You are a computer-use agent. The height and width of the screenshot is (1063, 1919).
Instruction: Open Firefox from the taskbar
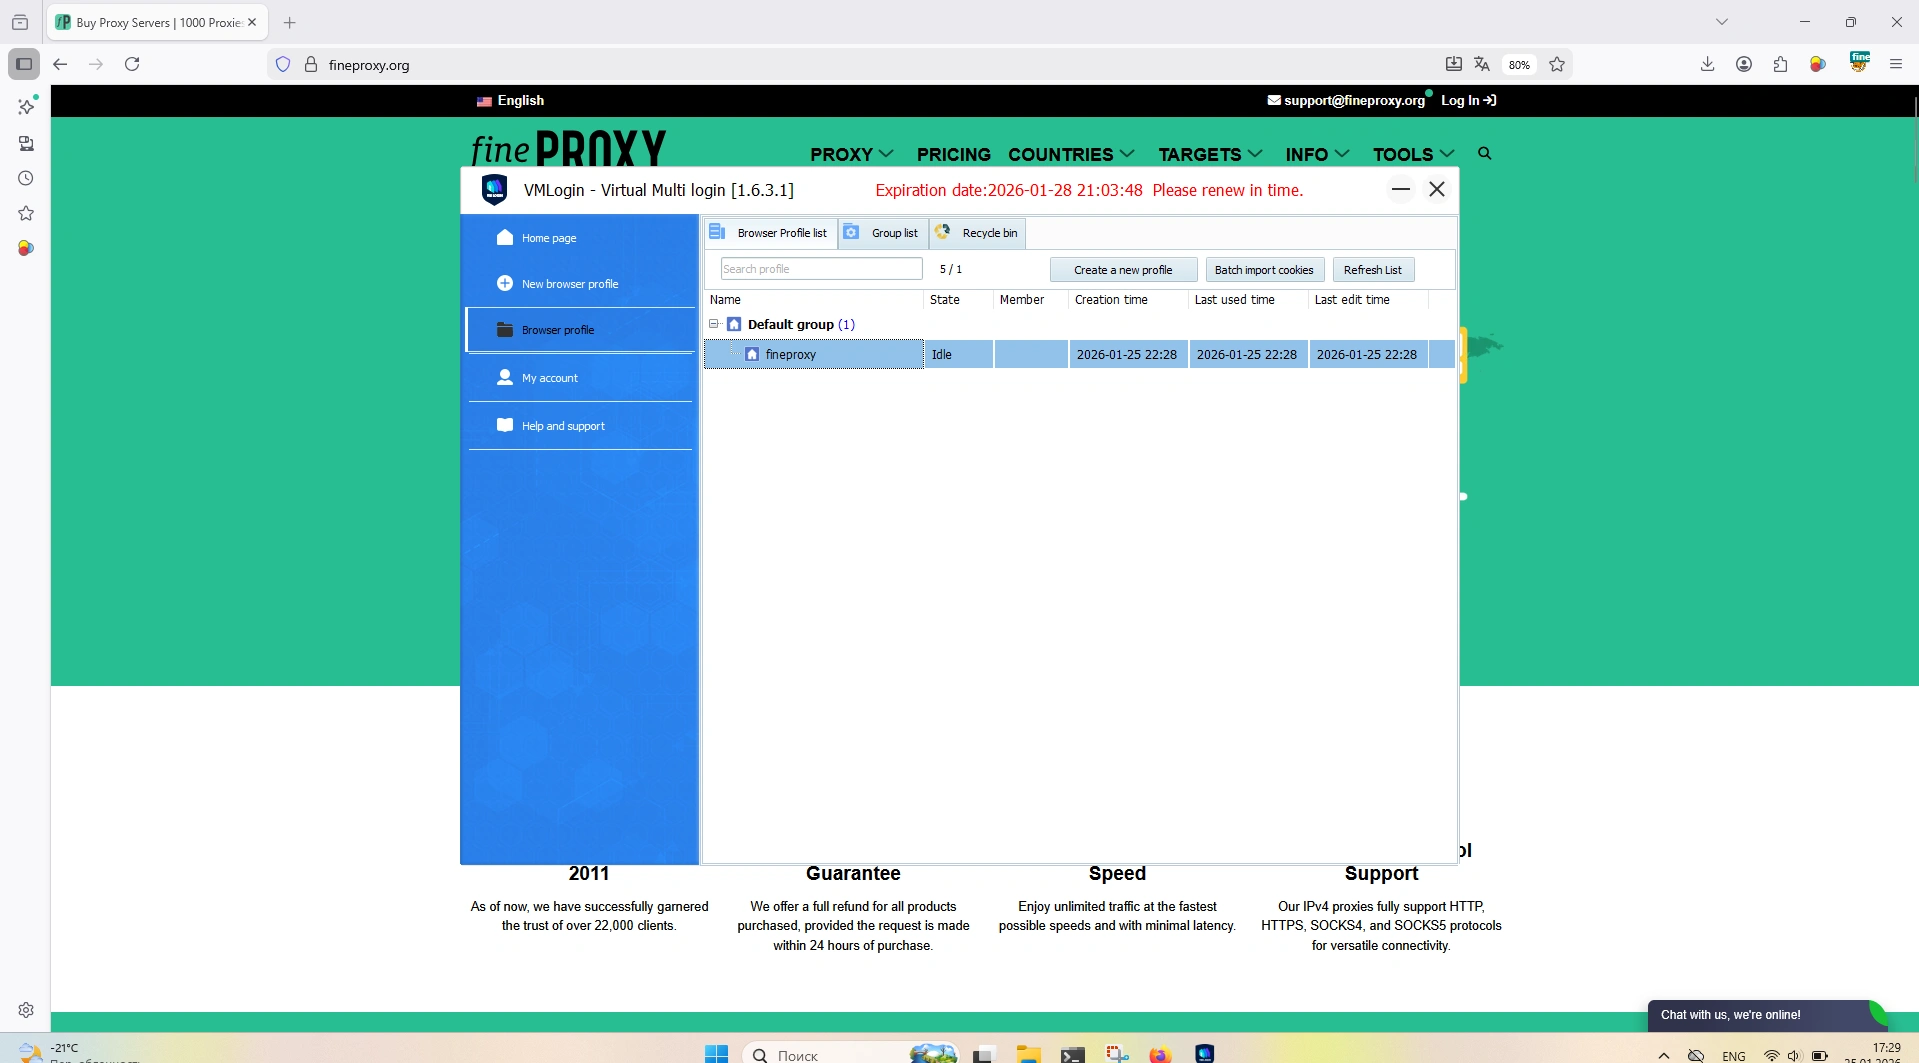[1160, 1054]
